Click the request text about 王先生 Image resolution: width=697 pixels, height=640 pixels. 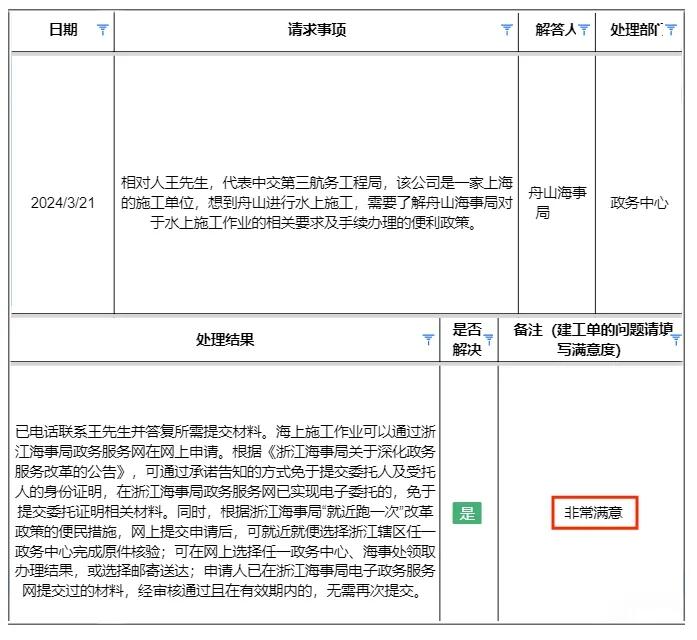[316, 203]
